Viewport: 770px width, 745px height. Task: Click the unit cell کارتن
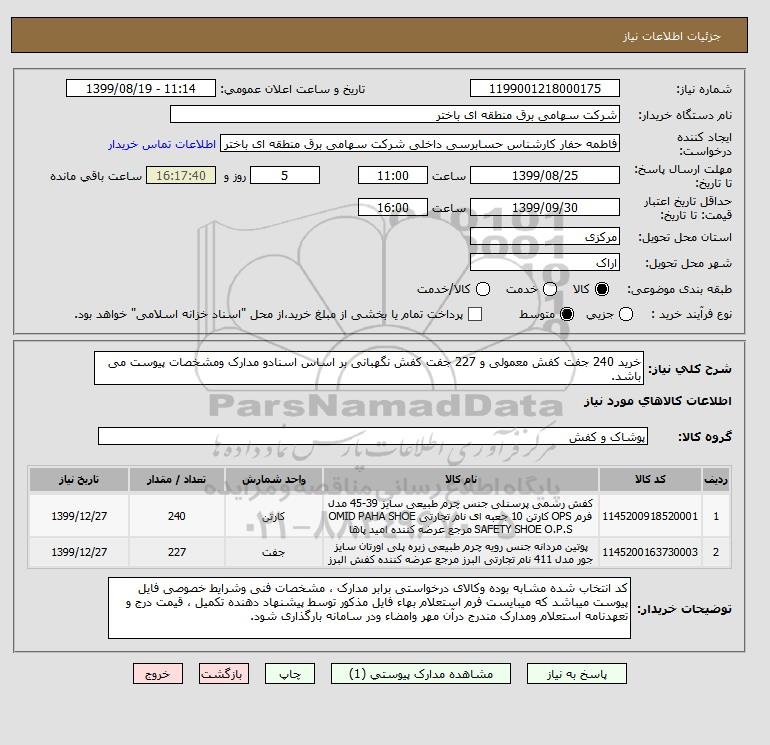[274, 516]
